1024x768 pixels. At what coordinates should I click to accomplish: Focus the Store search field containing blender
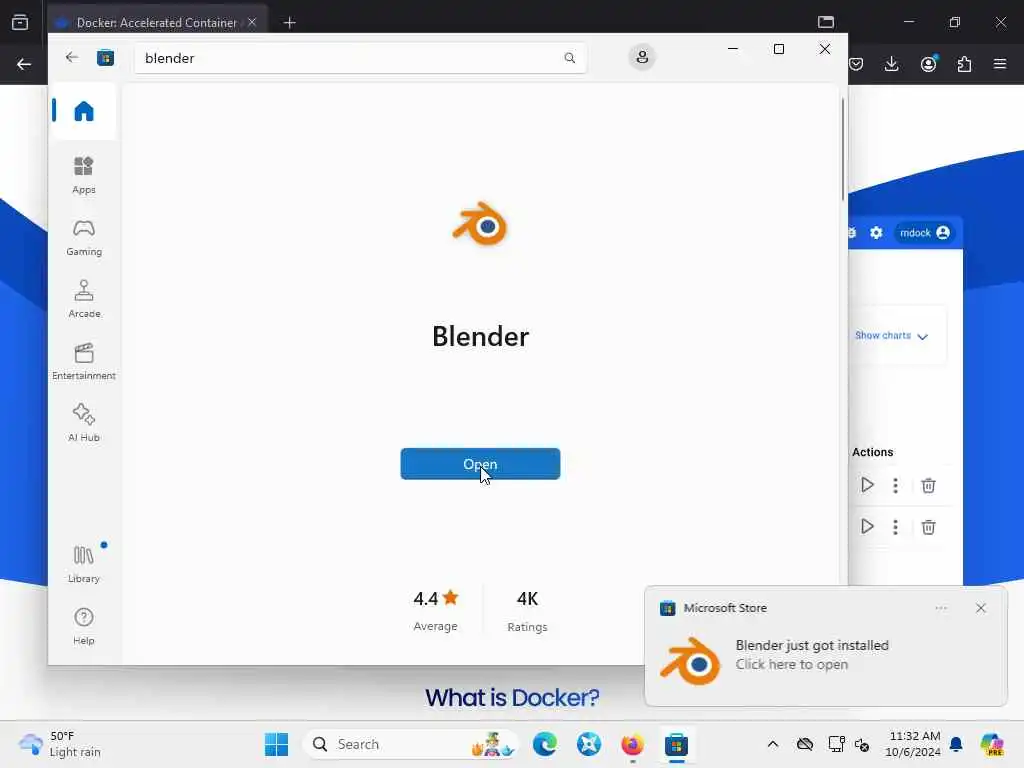click(x=360, y=57)
